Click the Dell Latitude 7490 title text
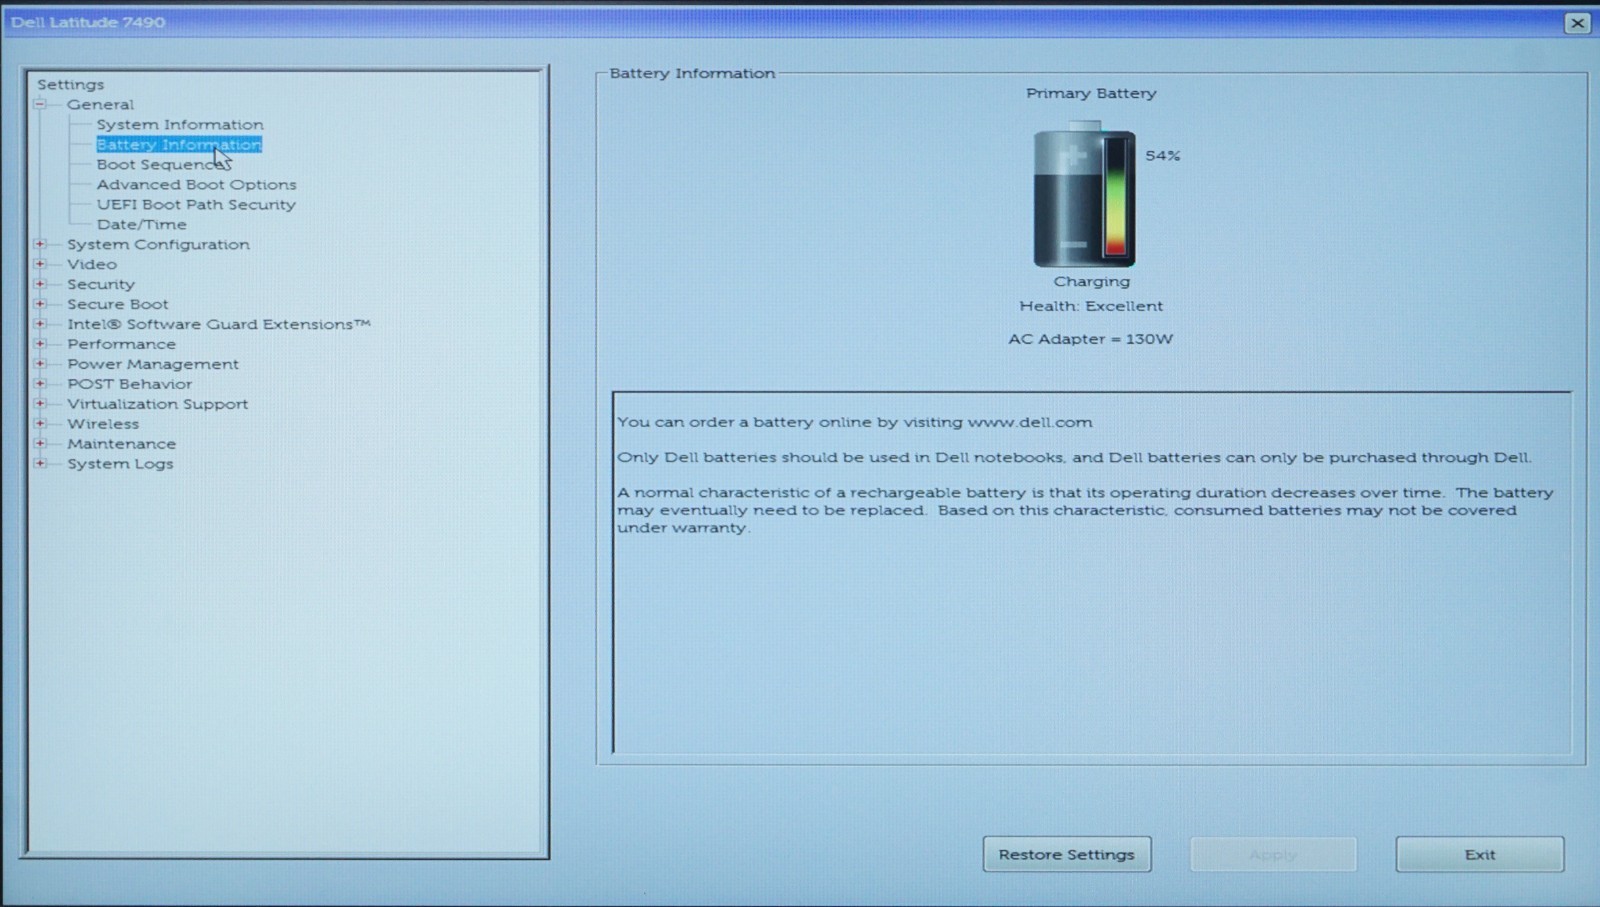This screenshot has height=907, width=1600. [x=88, y=22]
